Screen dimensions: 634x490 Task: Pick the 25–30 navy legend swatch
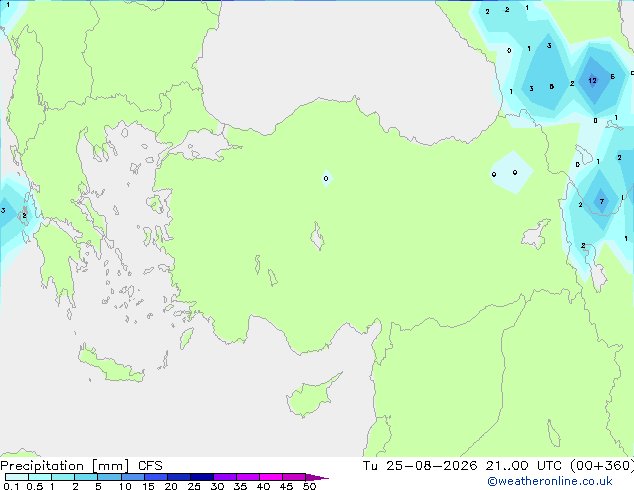pyautogui.click(x=202, y=477)
